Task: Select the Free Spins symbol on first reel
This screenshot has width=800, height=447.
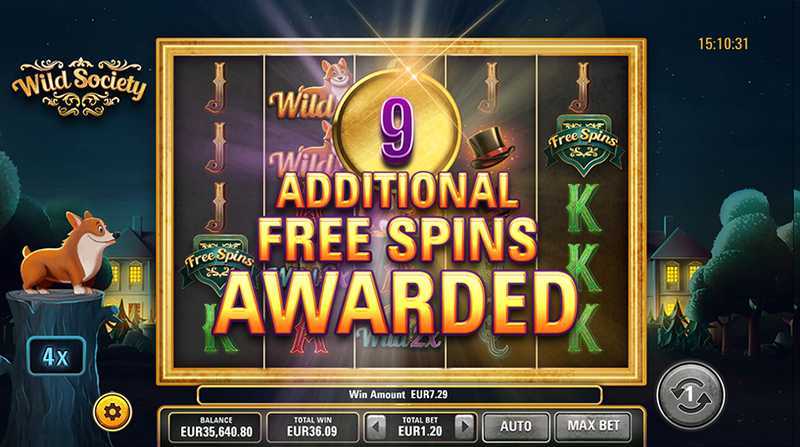Action: [218, 261]
